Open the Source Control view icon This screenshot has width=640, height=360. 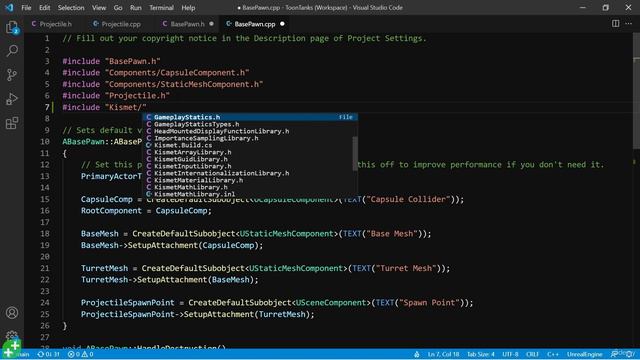point(12,75)
